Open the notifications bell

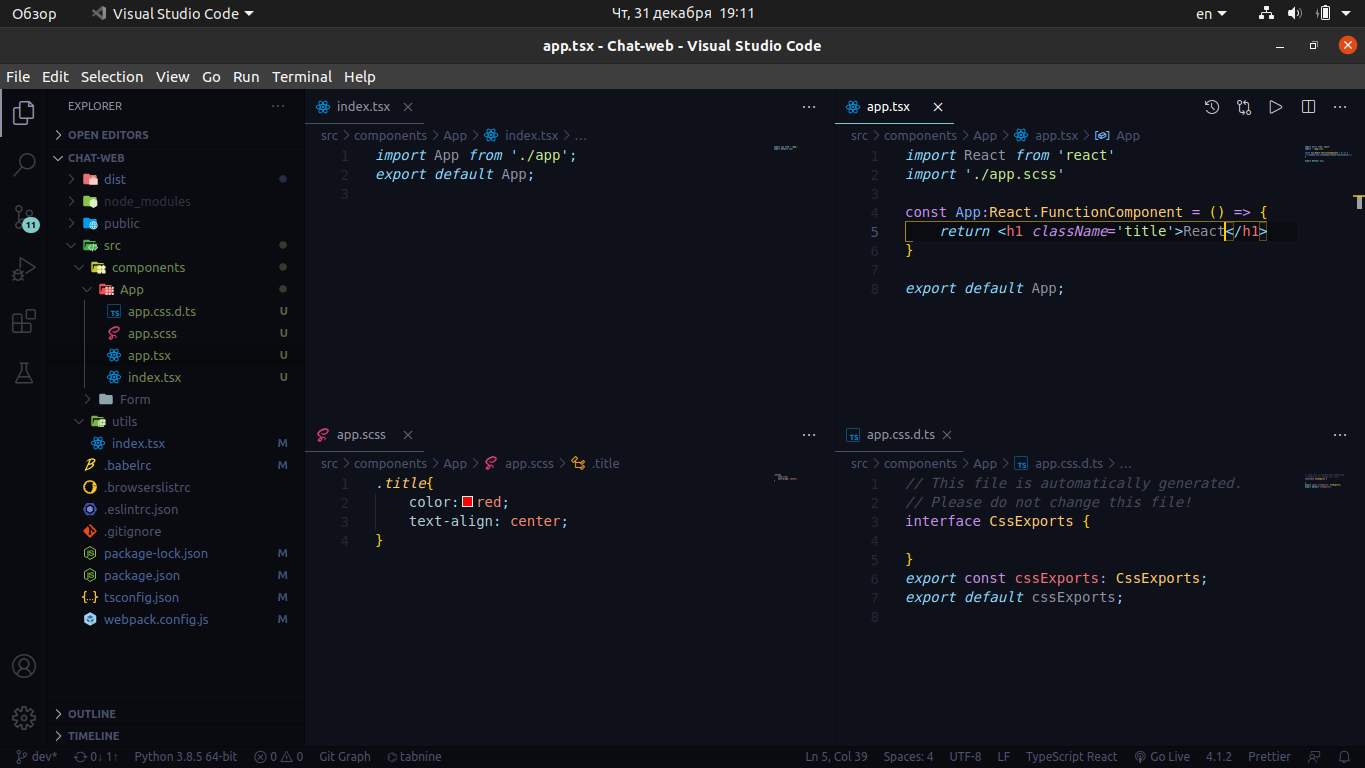1343,757
